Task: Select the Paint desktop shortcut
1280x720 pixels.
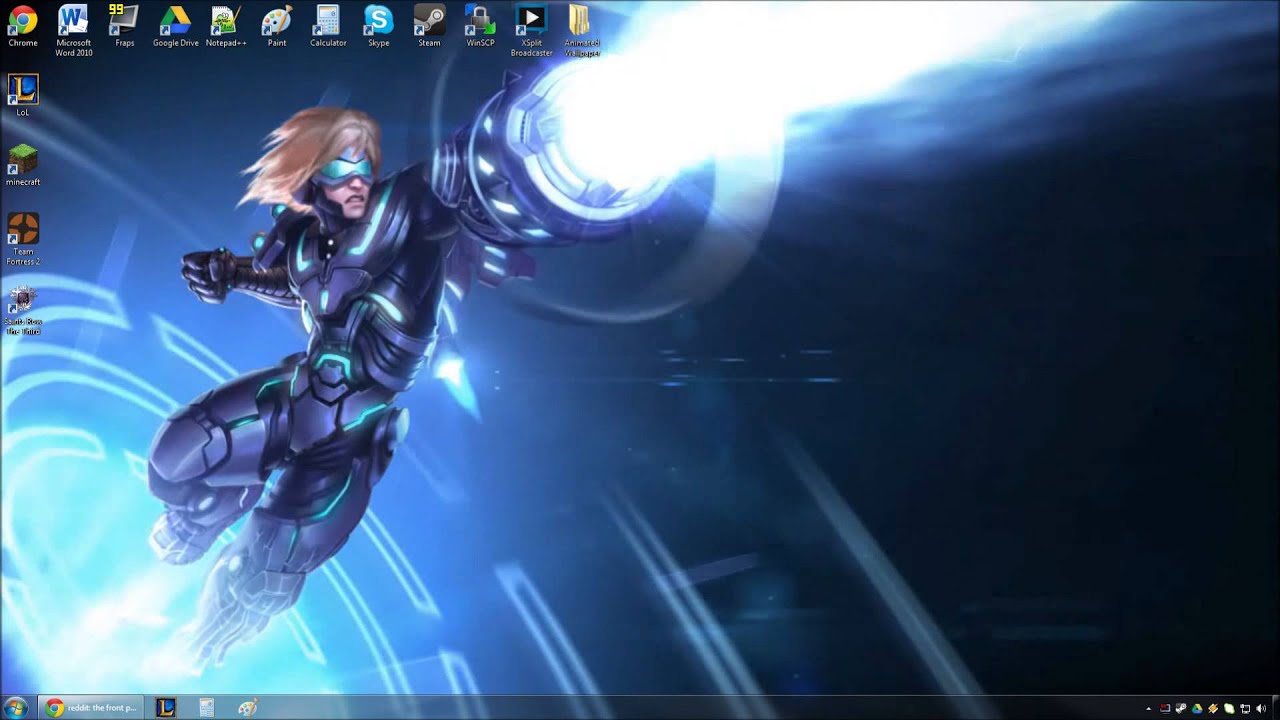Action: coord(277,27)
